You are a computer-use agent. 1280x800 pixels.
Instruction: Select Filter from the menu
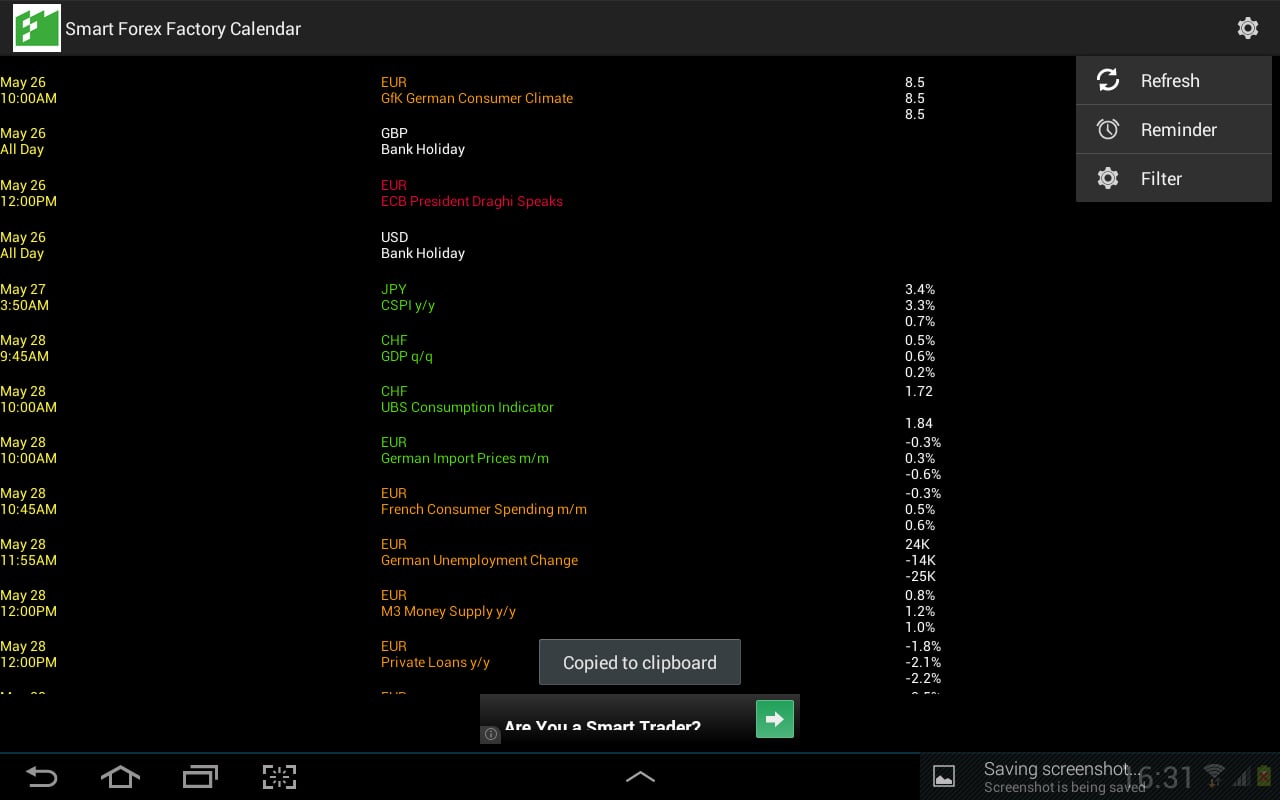tap(1174, 178)
